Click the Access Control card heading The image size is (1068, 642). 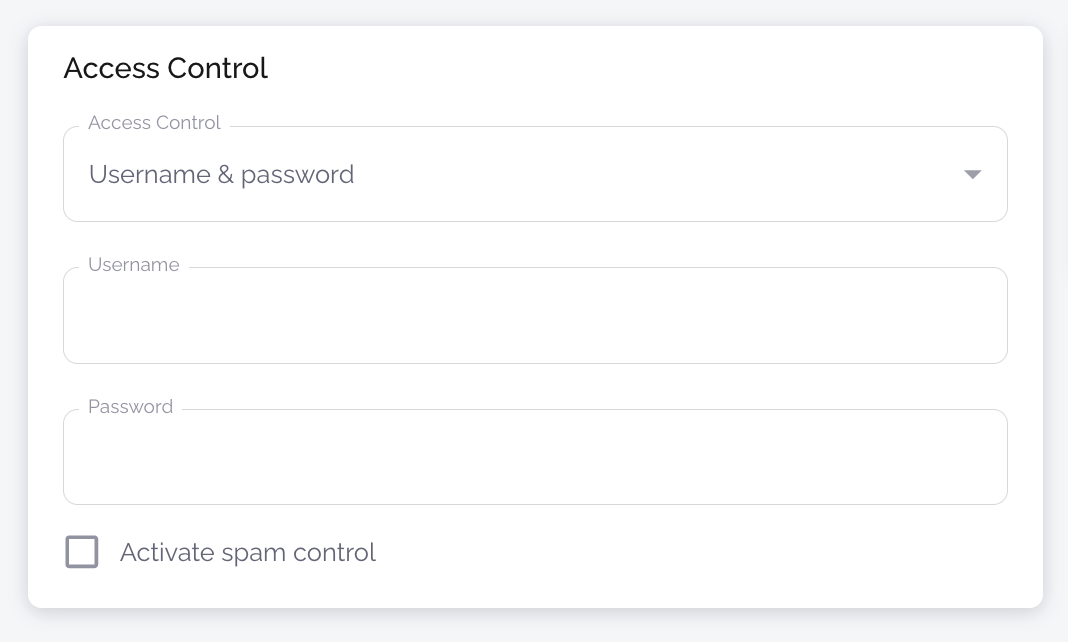point(166,69)
